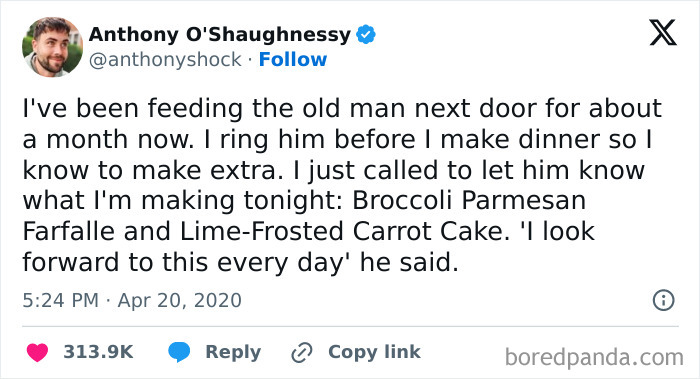Image resolution: width=700 pixels, height=379 pixels.
Task: Click the blue reply speech bubble icon
Action: pyautogui.click(x=179, y=352)
